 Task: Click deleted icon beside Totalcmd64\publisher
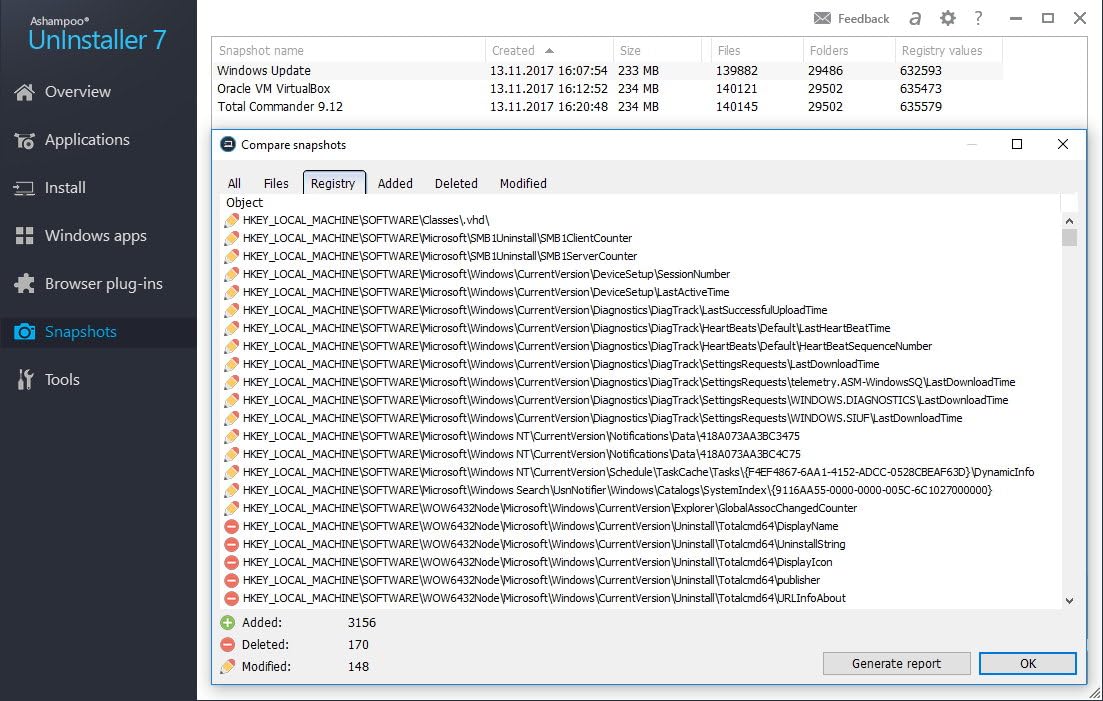click(x=231, y=580)
